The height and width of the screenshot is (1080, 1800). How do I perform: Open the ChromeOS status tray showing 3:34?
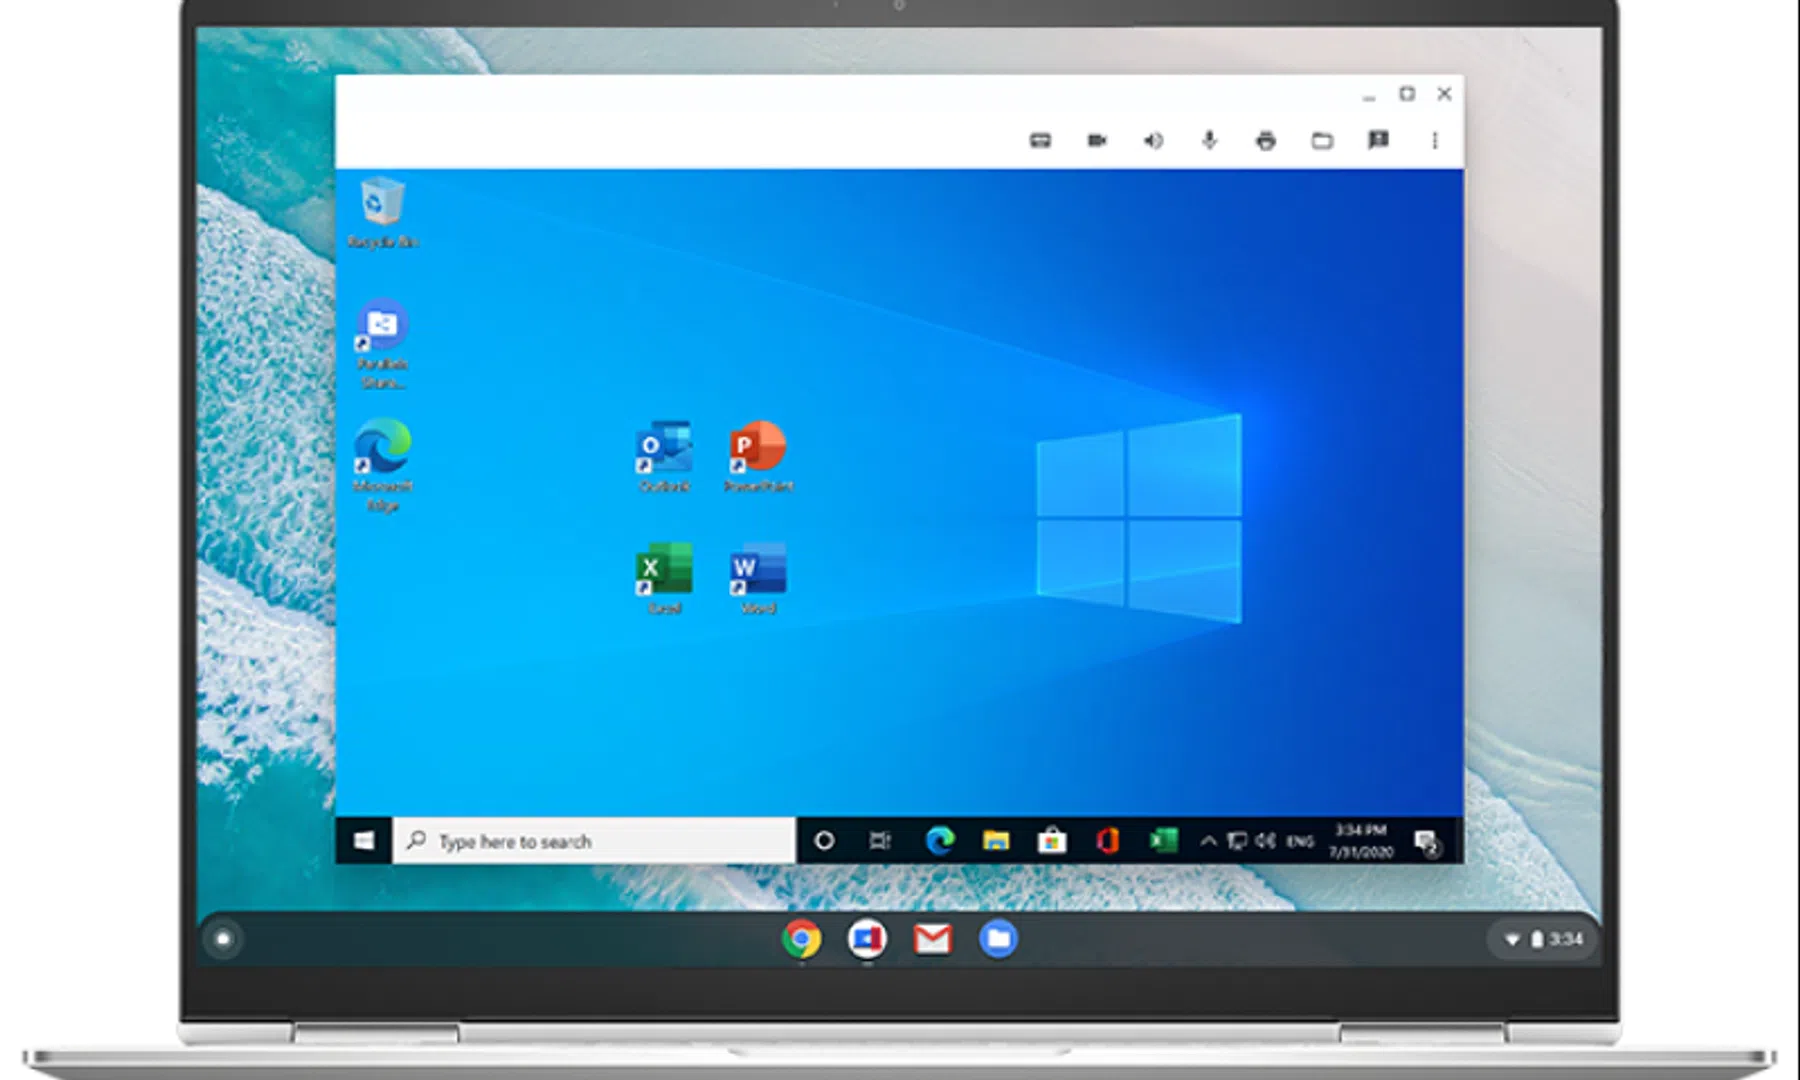point(1544,939)
